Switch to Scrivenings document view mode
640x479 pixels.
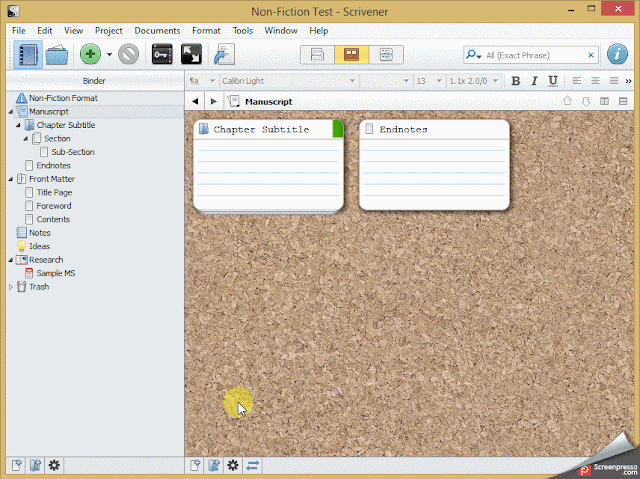(317, 55)
